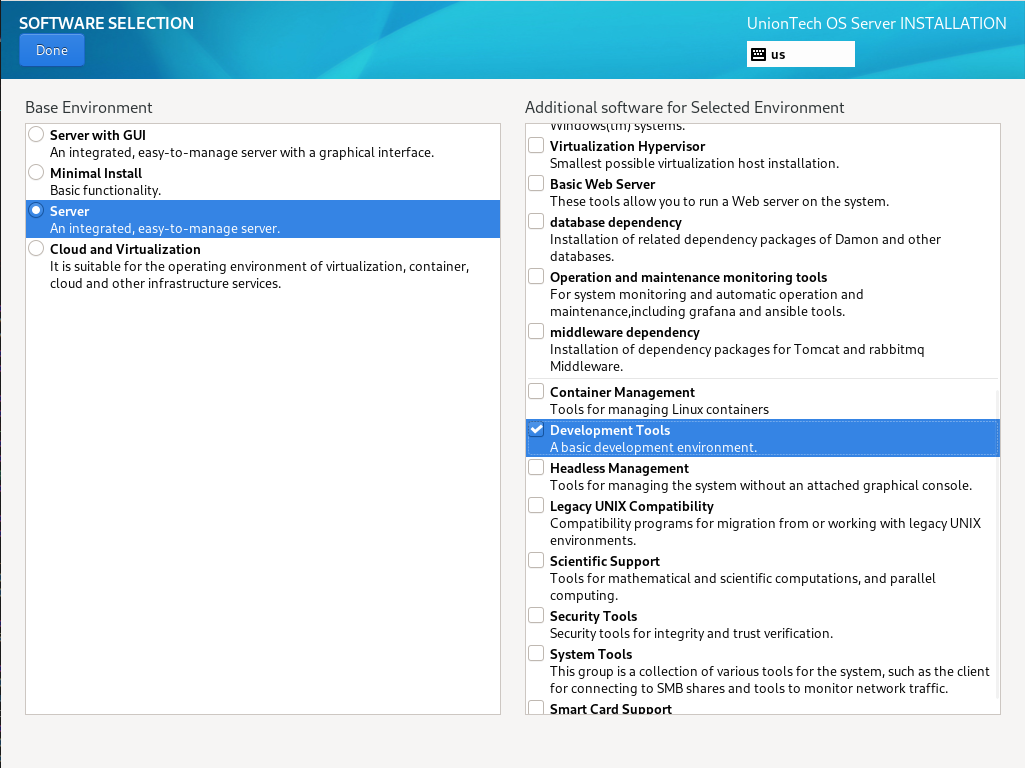Click the 'Smart Card Support' label
Screen dimensions: 1025x768
[611, 709]
